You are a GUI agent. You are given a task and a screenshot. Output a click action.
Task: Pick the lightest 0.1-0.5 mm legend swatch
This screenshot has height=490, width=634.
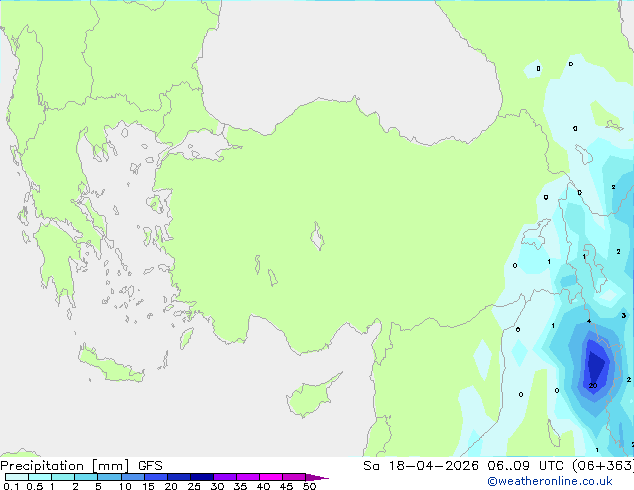(17, 477)
